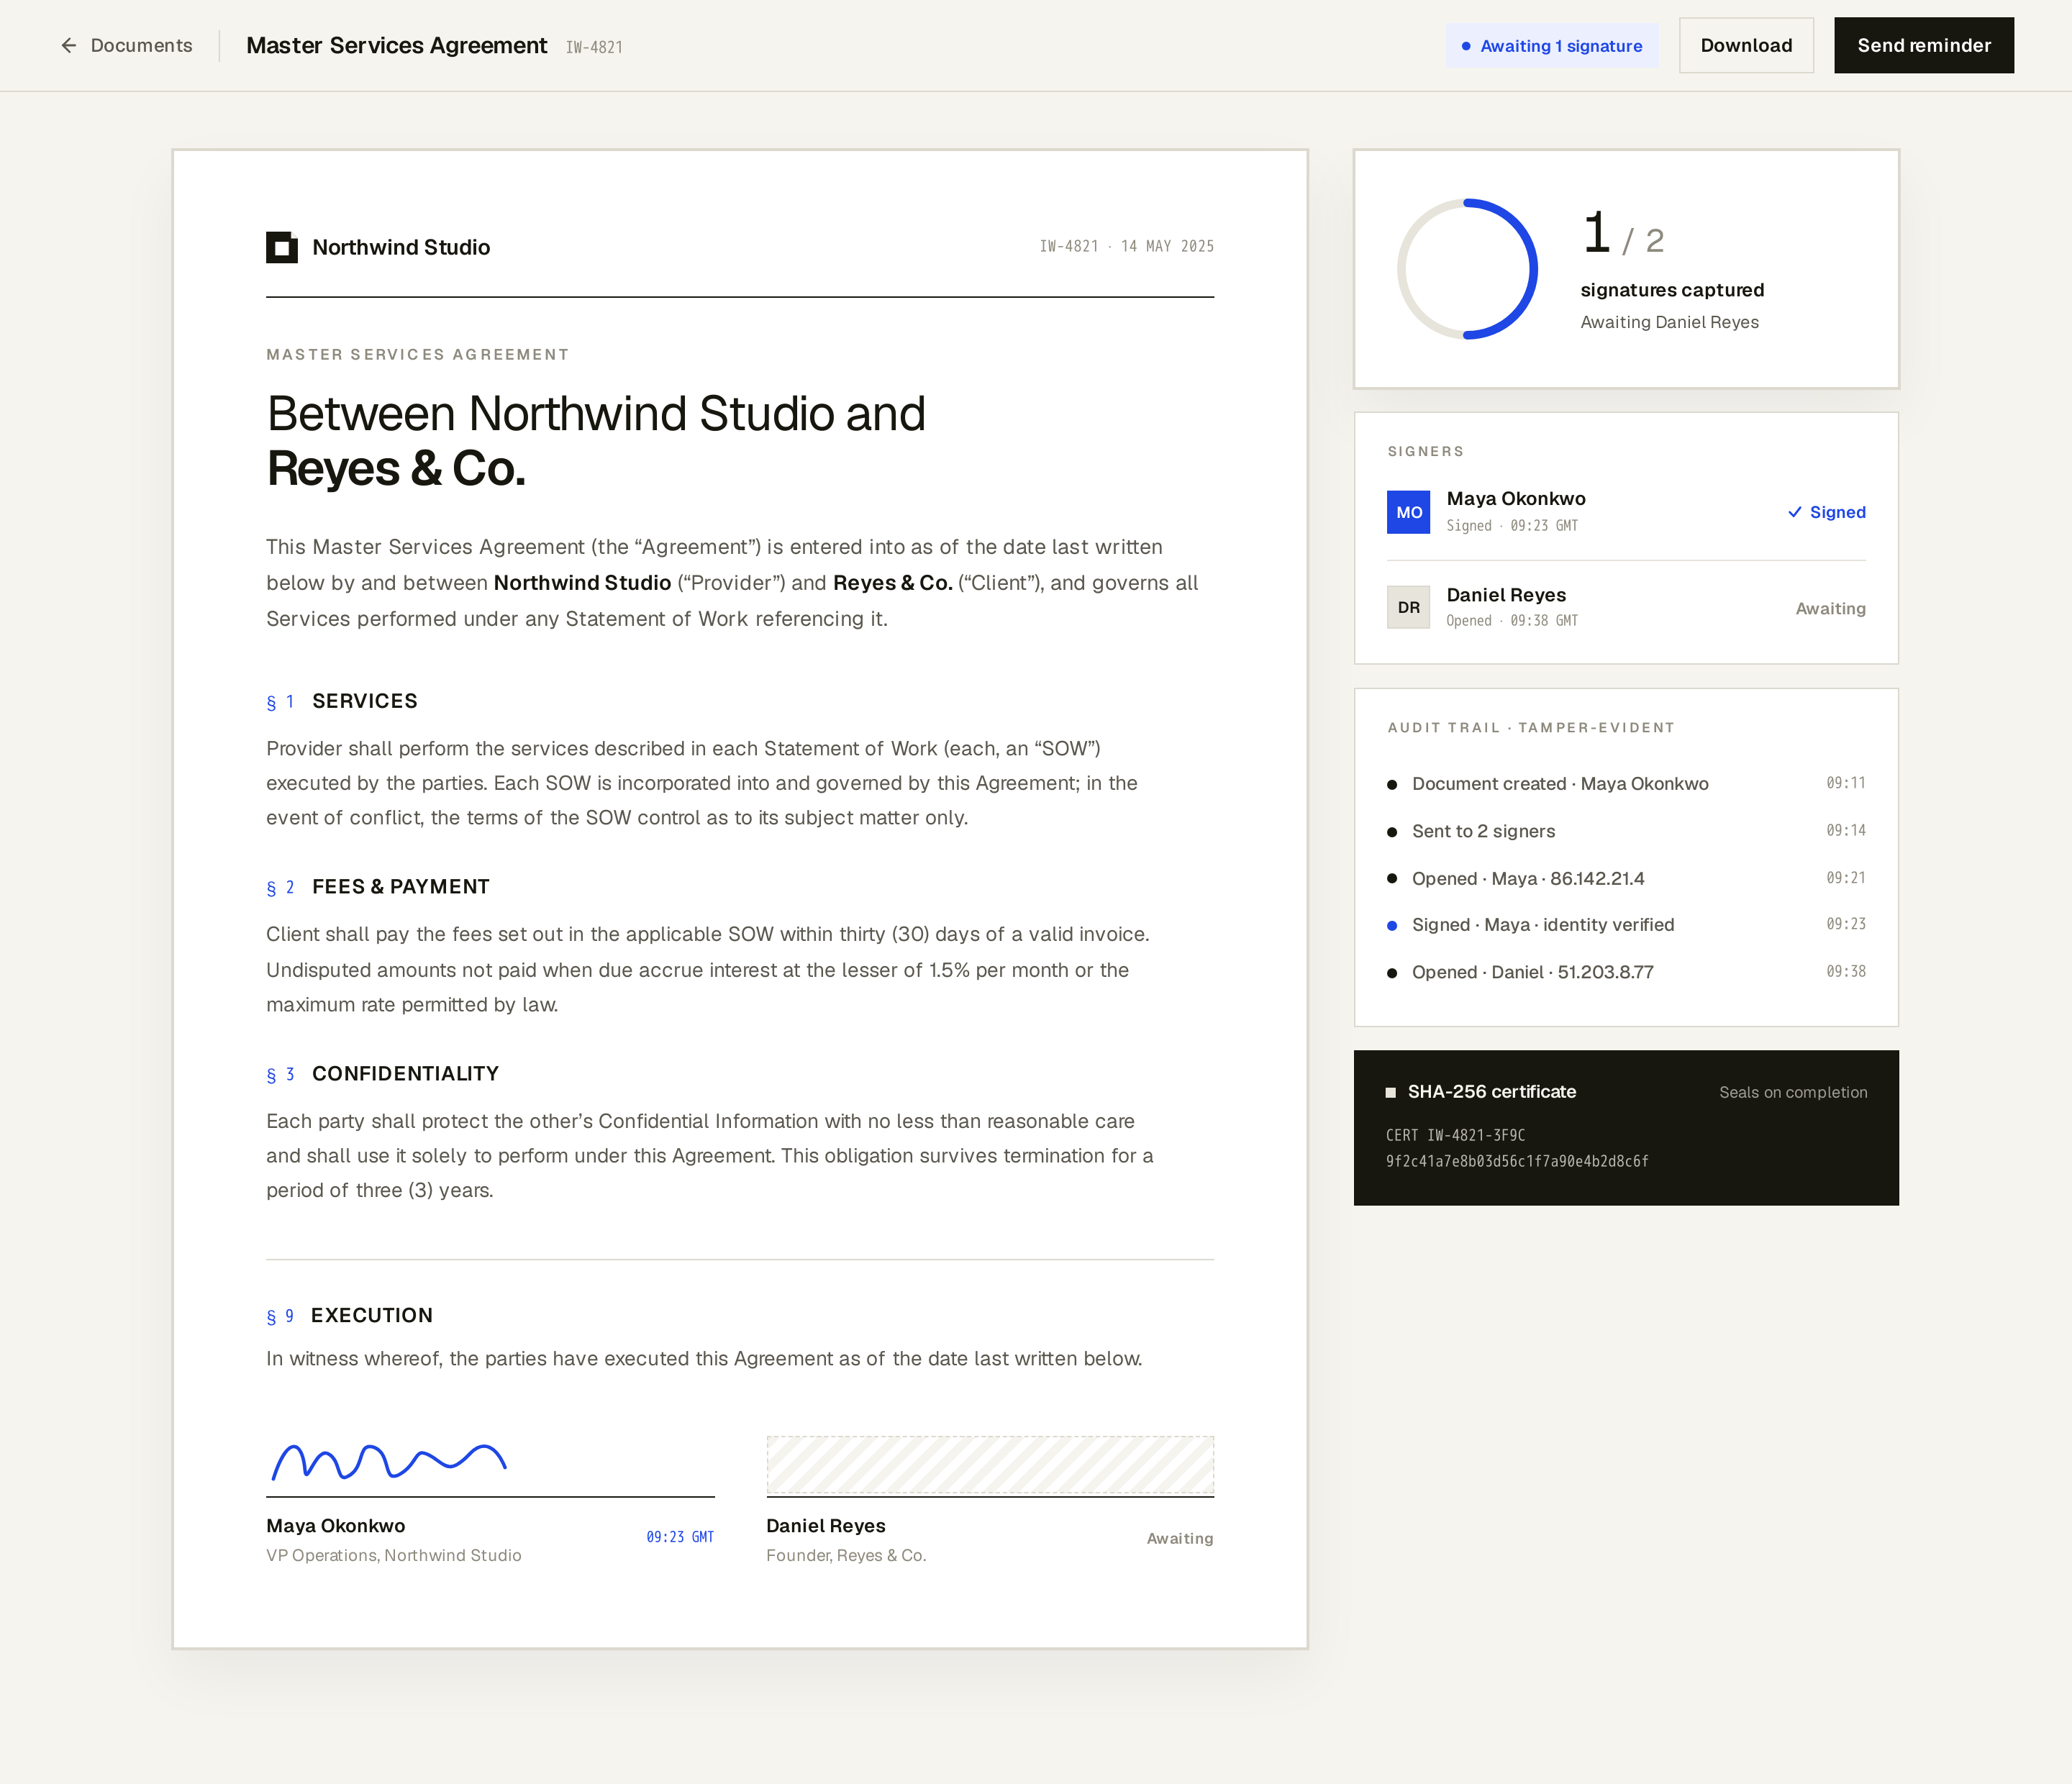Click the section 1 Services marker
The width and height of the screenshot is (2072, 1784).
point(280,702)
